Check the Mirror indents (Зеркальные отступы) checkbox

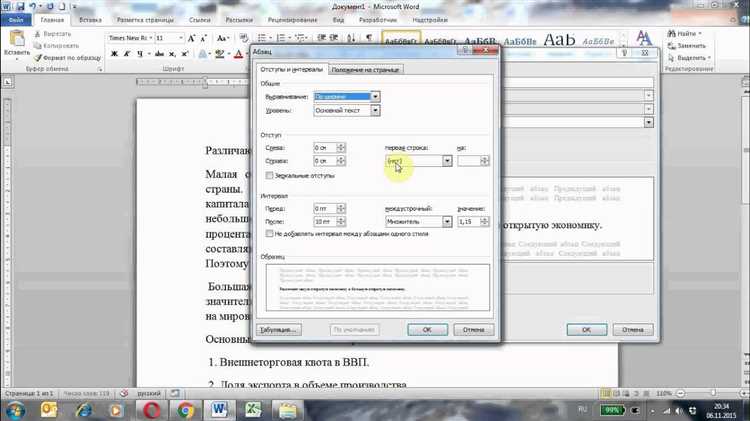coord(269,176)
